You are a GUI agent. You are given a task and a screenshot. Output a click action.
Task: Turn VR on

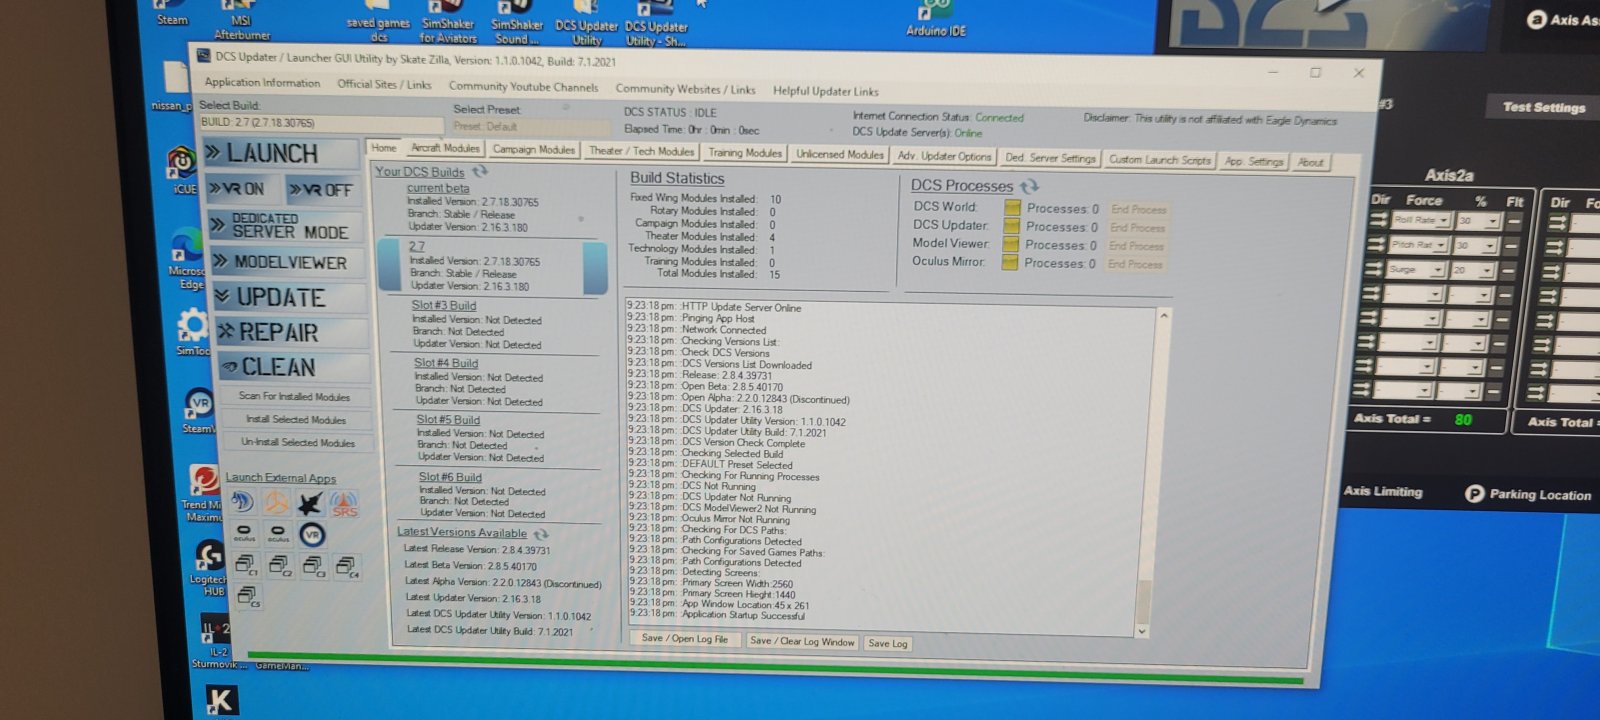(243, 188)
